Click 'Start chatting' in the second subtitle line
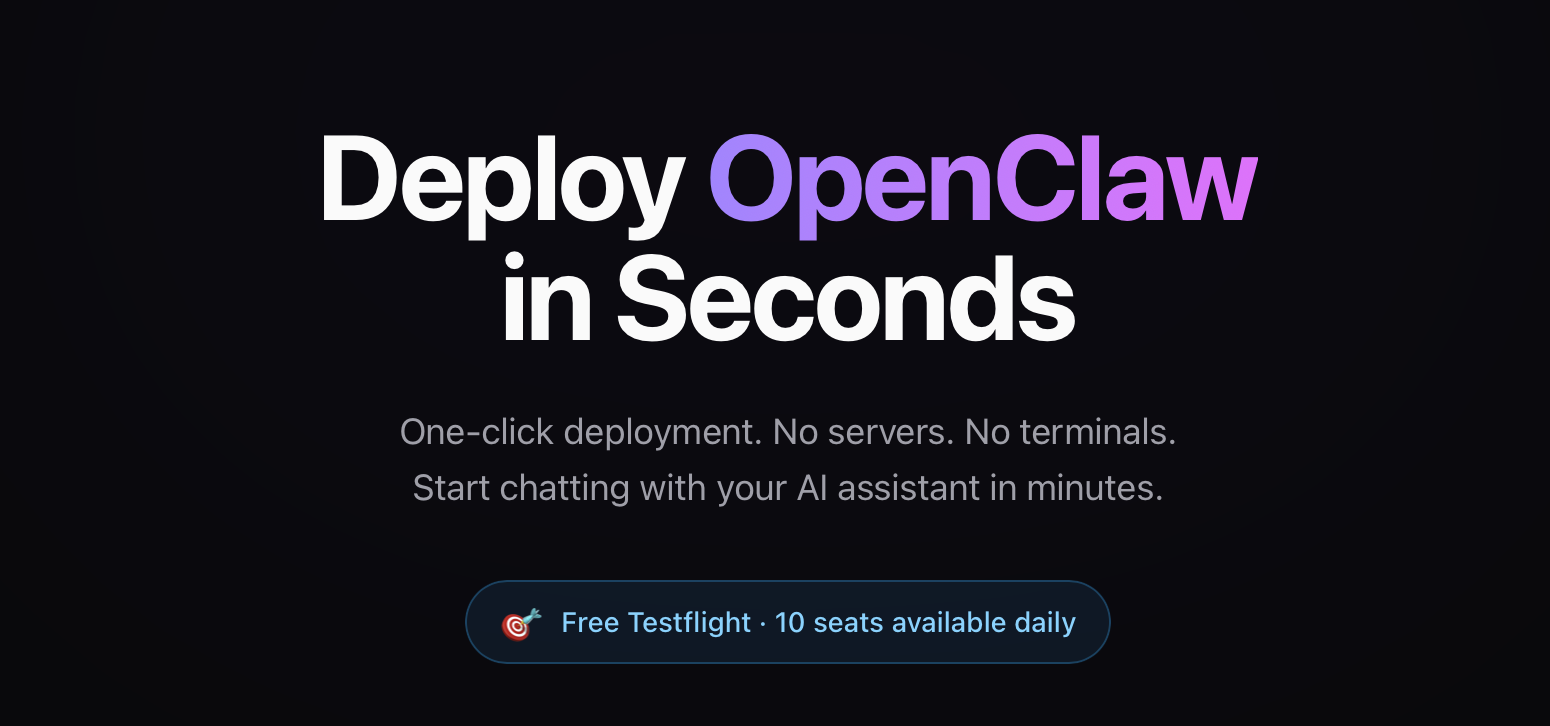The height and width of the screenshot is (726, 1550). pyautogui.click(x=521, y=488)
